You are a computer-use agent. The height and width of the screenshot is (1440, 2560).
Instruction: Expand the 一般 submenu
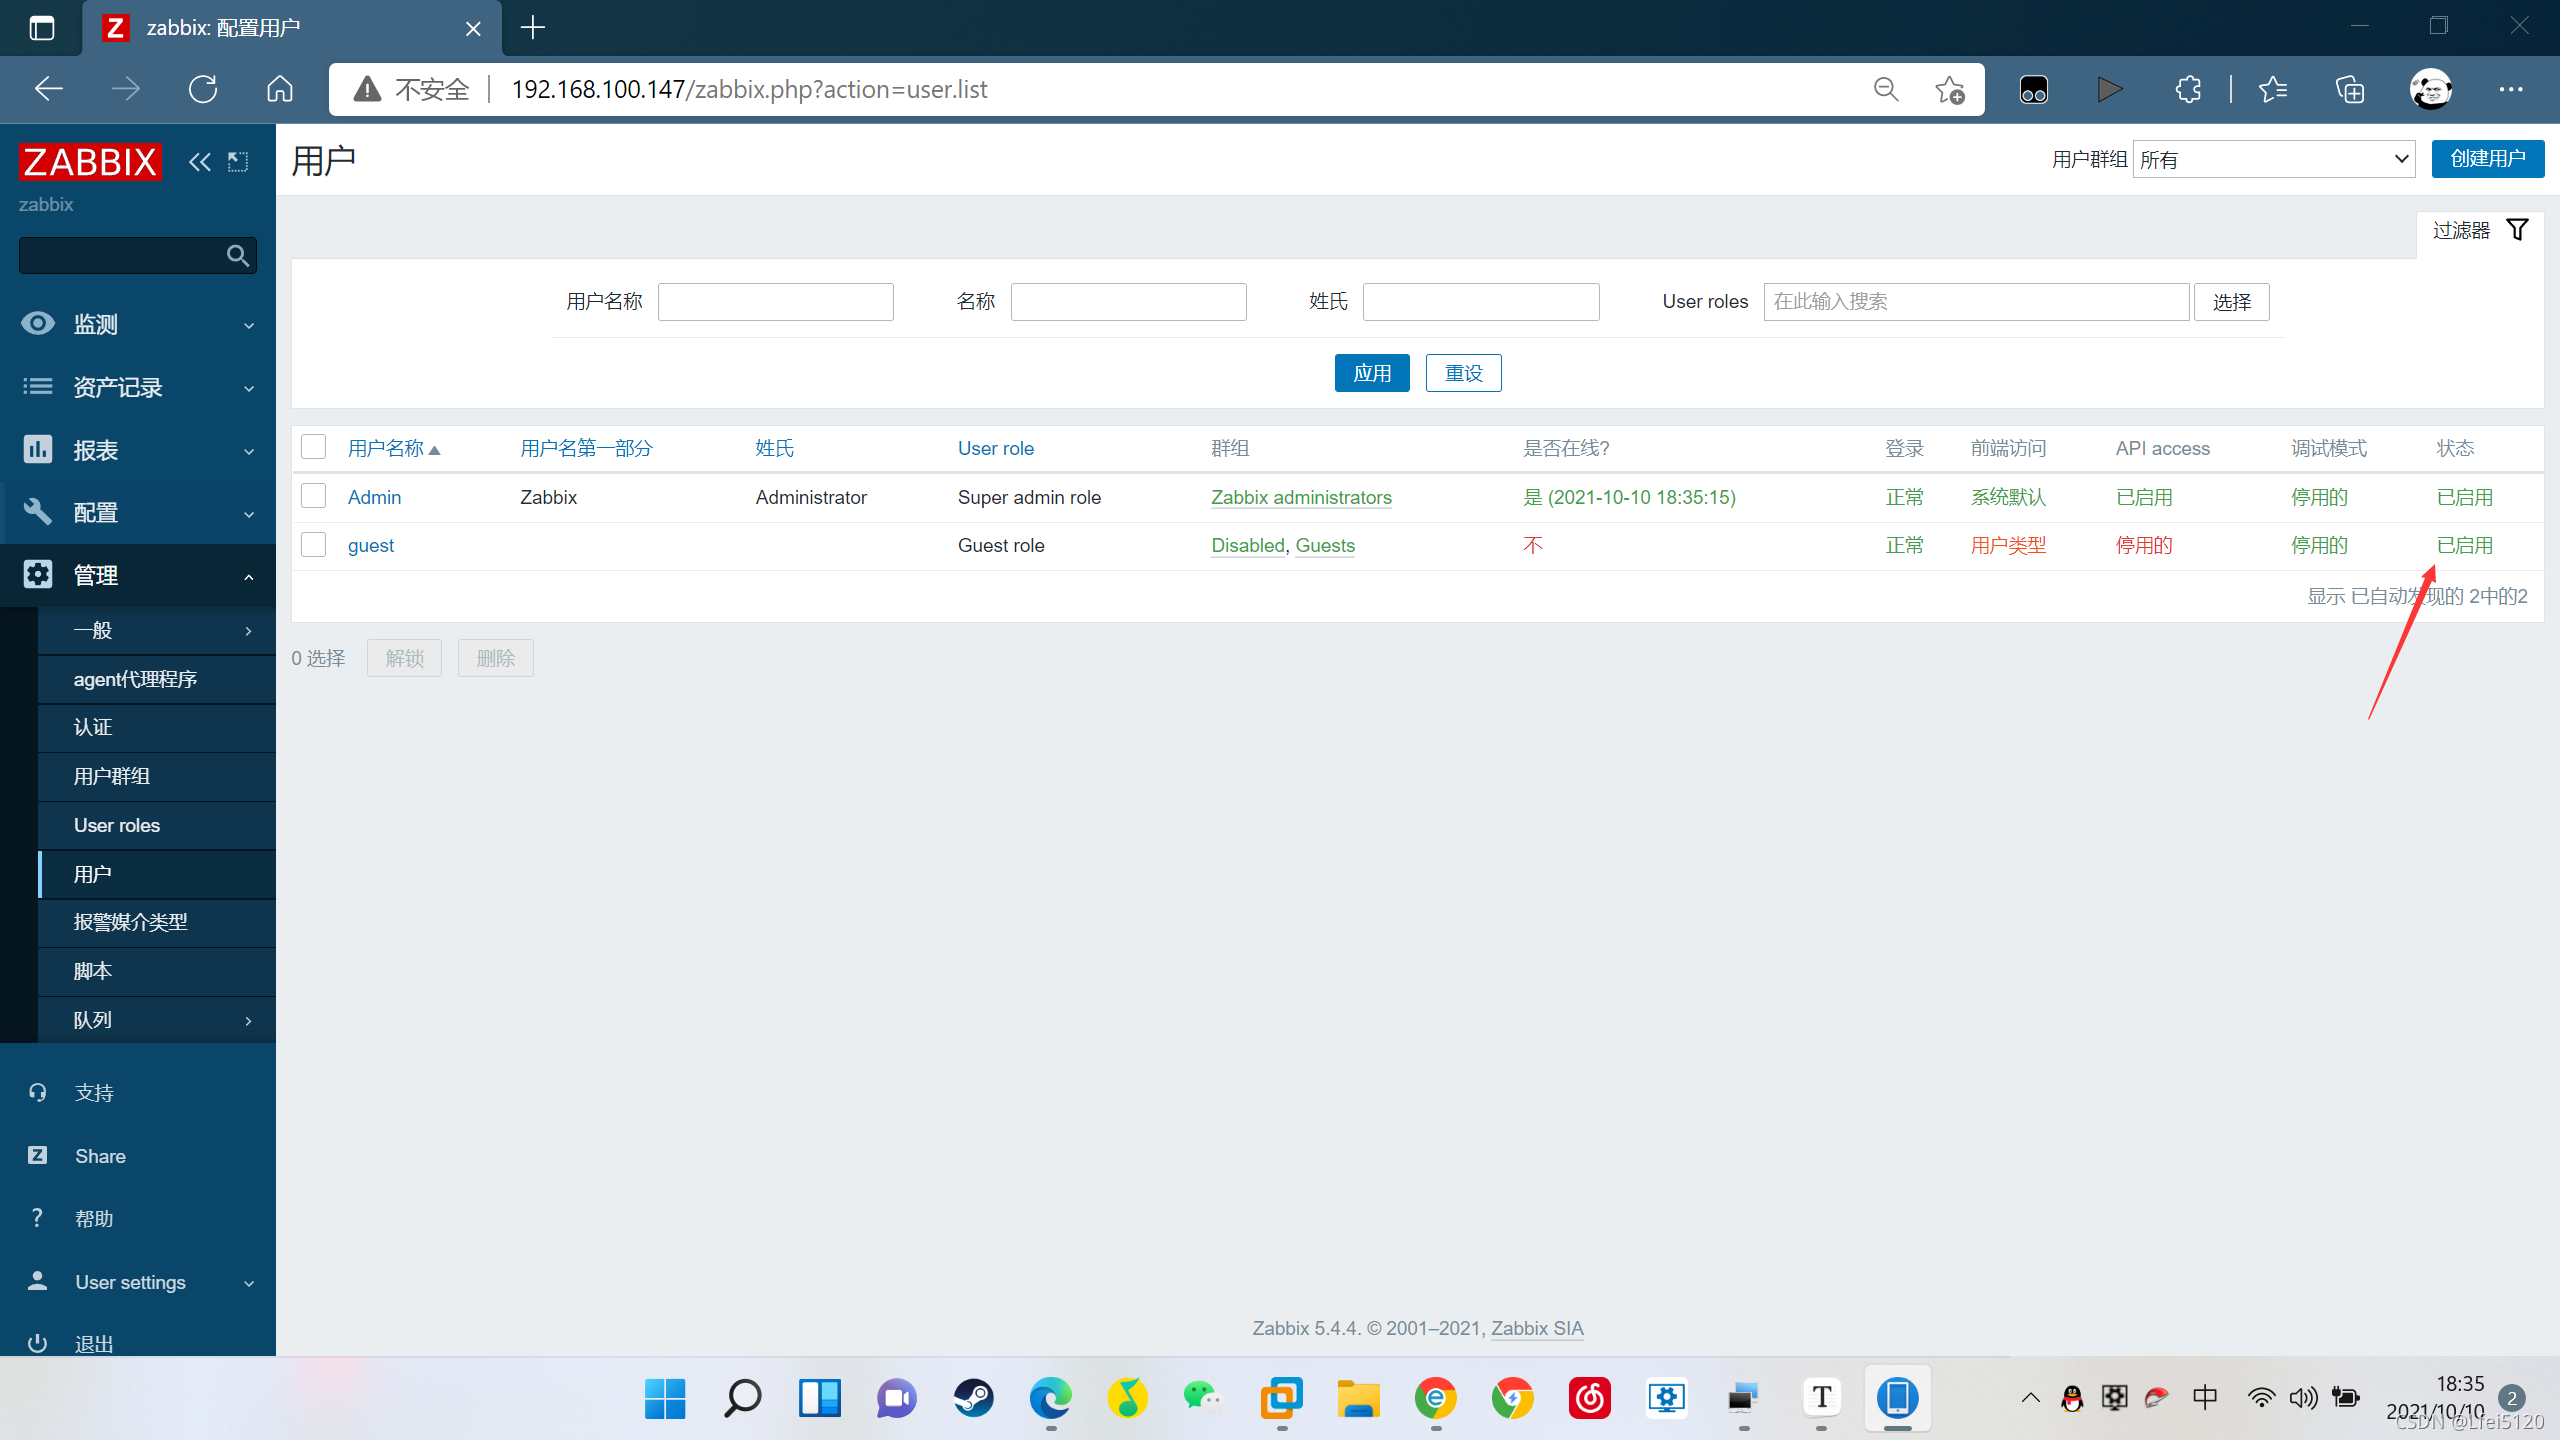[157, 630]
